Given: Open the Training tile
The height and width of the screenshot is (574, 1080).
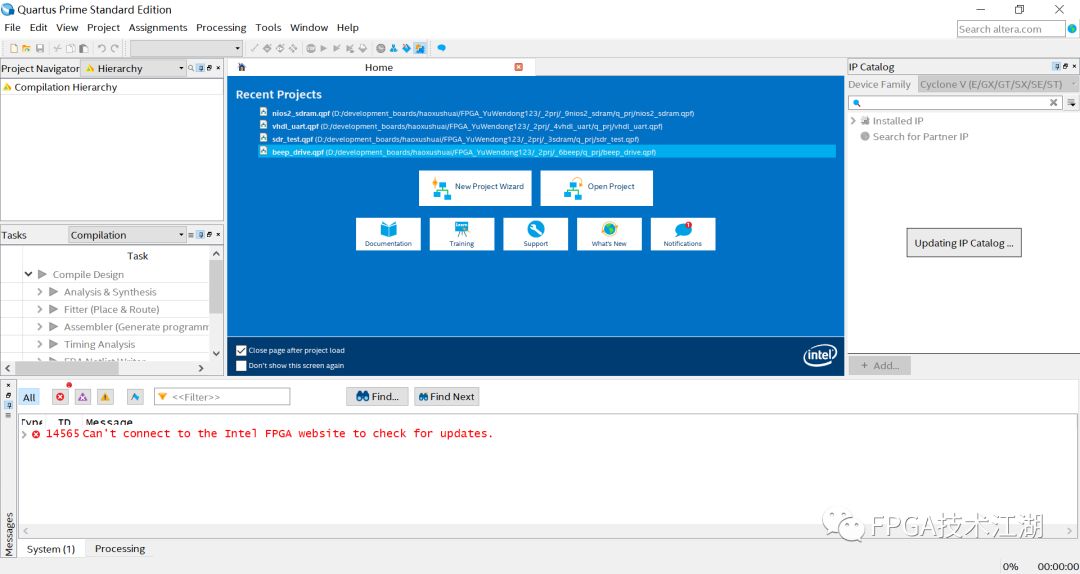Looking at the screenshot, I should (462, 234).
